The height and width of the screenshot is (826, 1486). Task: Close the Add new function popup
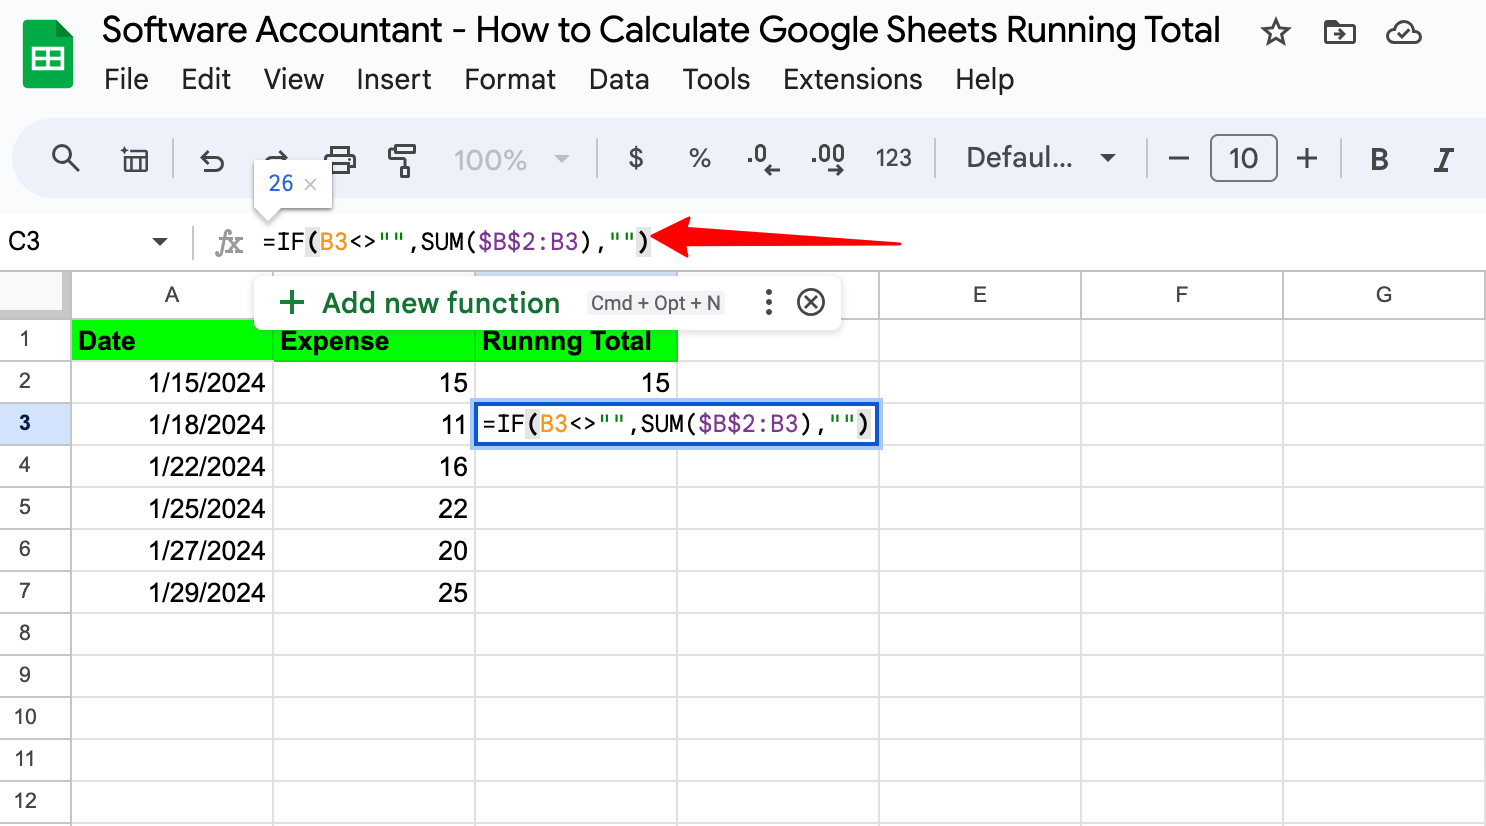[811, 302]
